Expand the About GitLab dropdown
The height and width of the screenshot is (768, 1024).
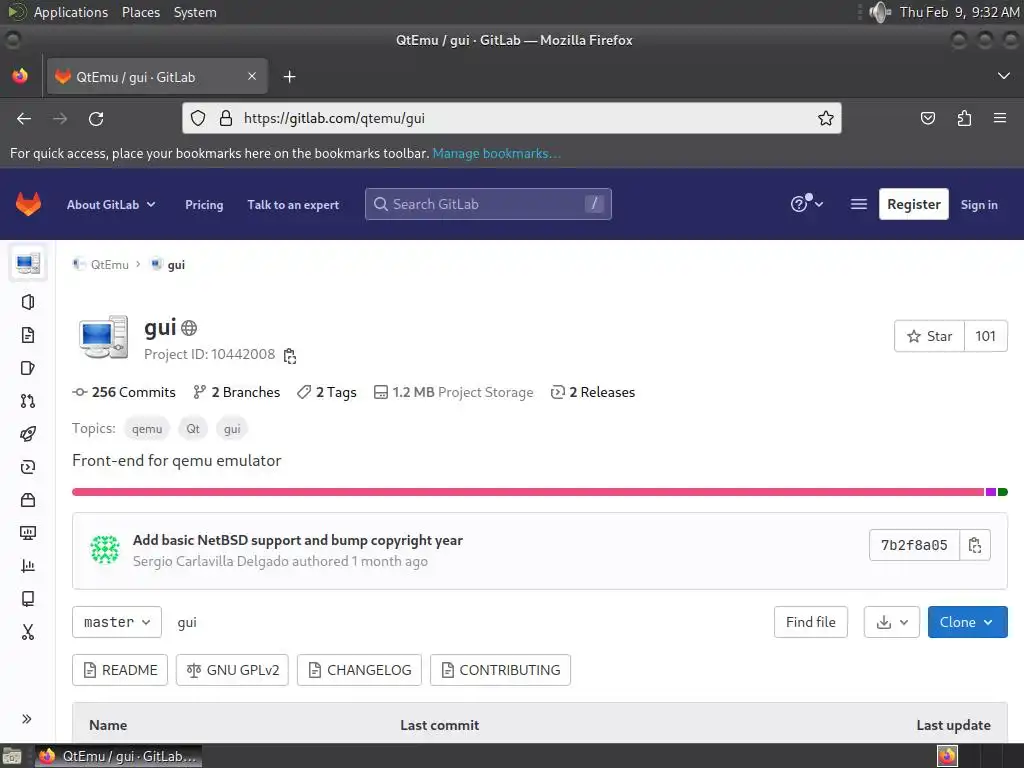click(111, 204)
